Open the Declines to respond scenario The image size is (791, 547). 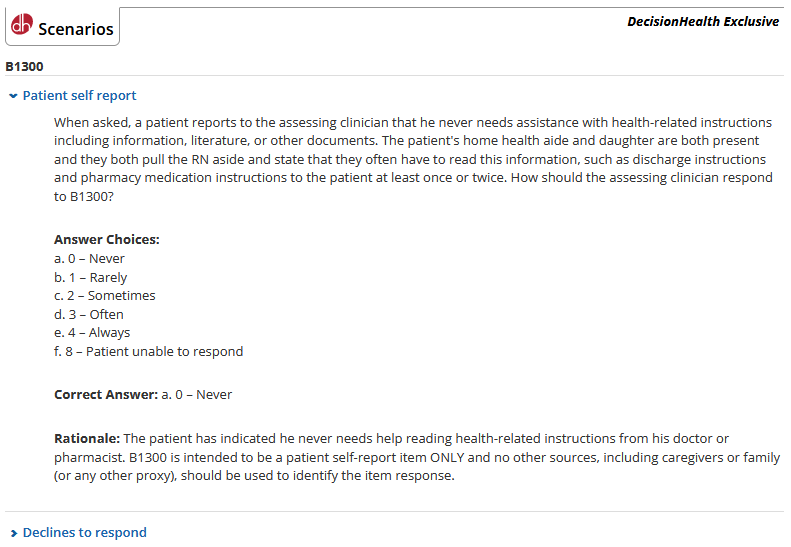pos(84,533)
